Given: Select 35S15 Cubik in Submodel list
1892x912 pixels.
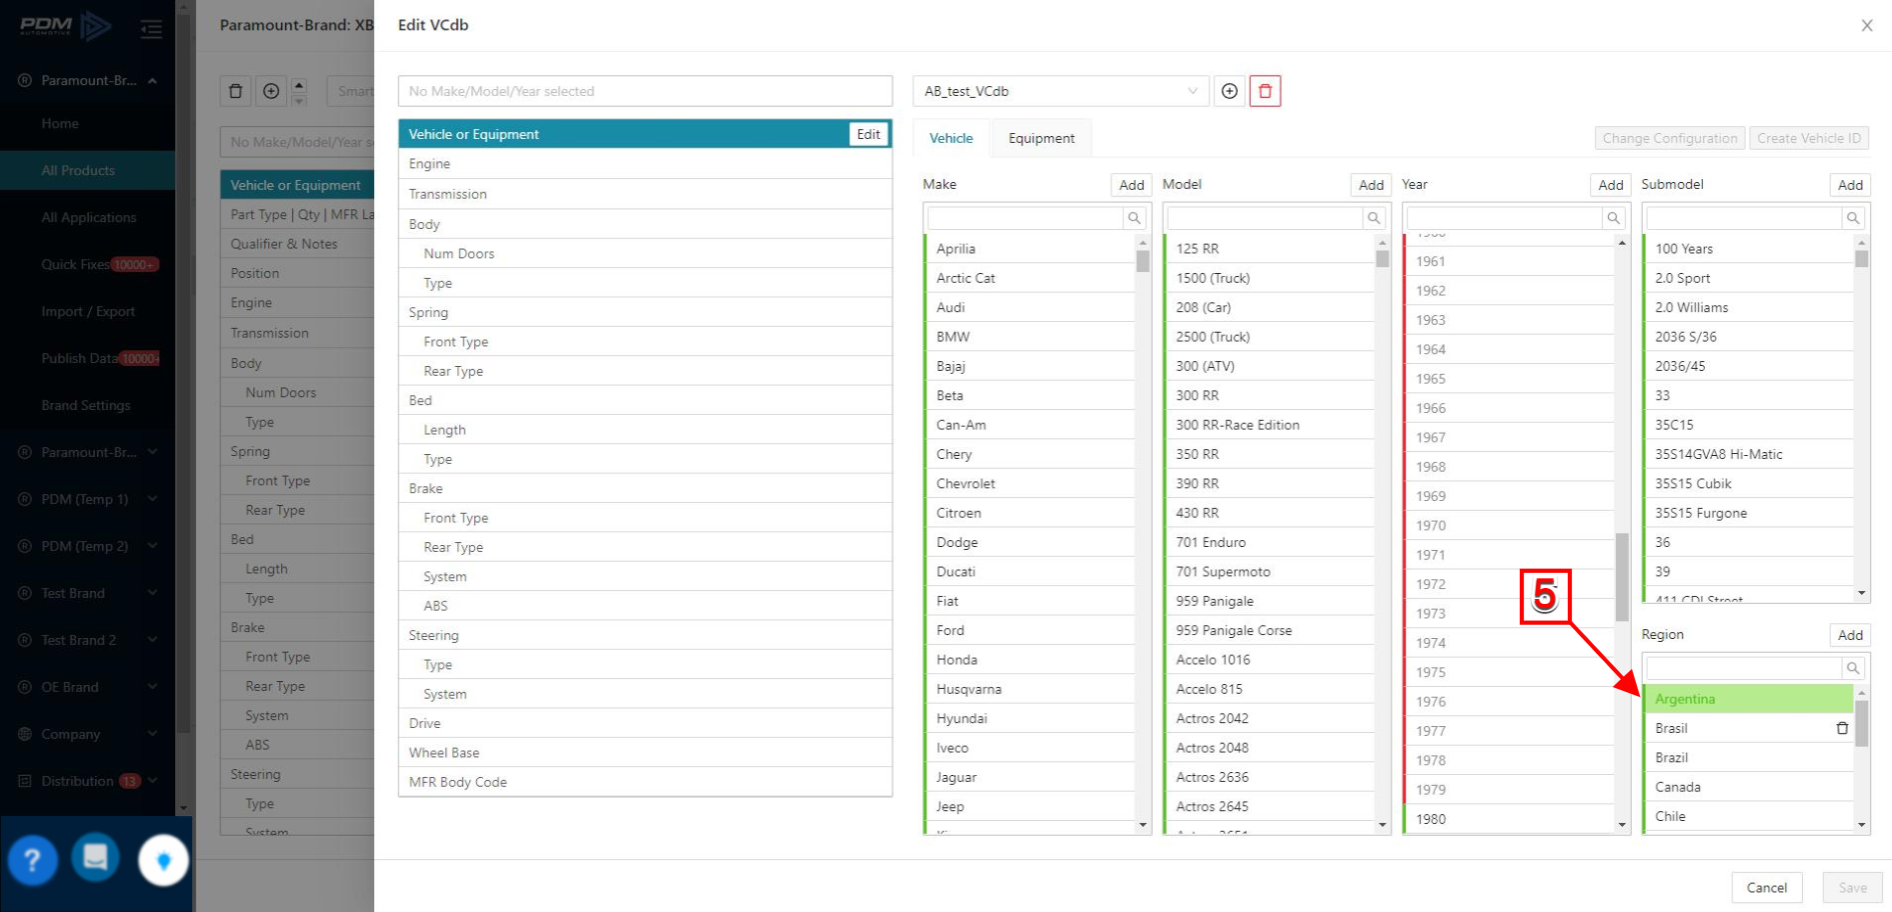Looking at the screenshot, I should click(1749, 484).
